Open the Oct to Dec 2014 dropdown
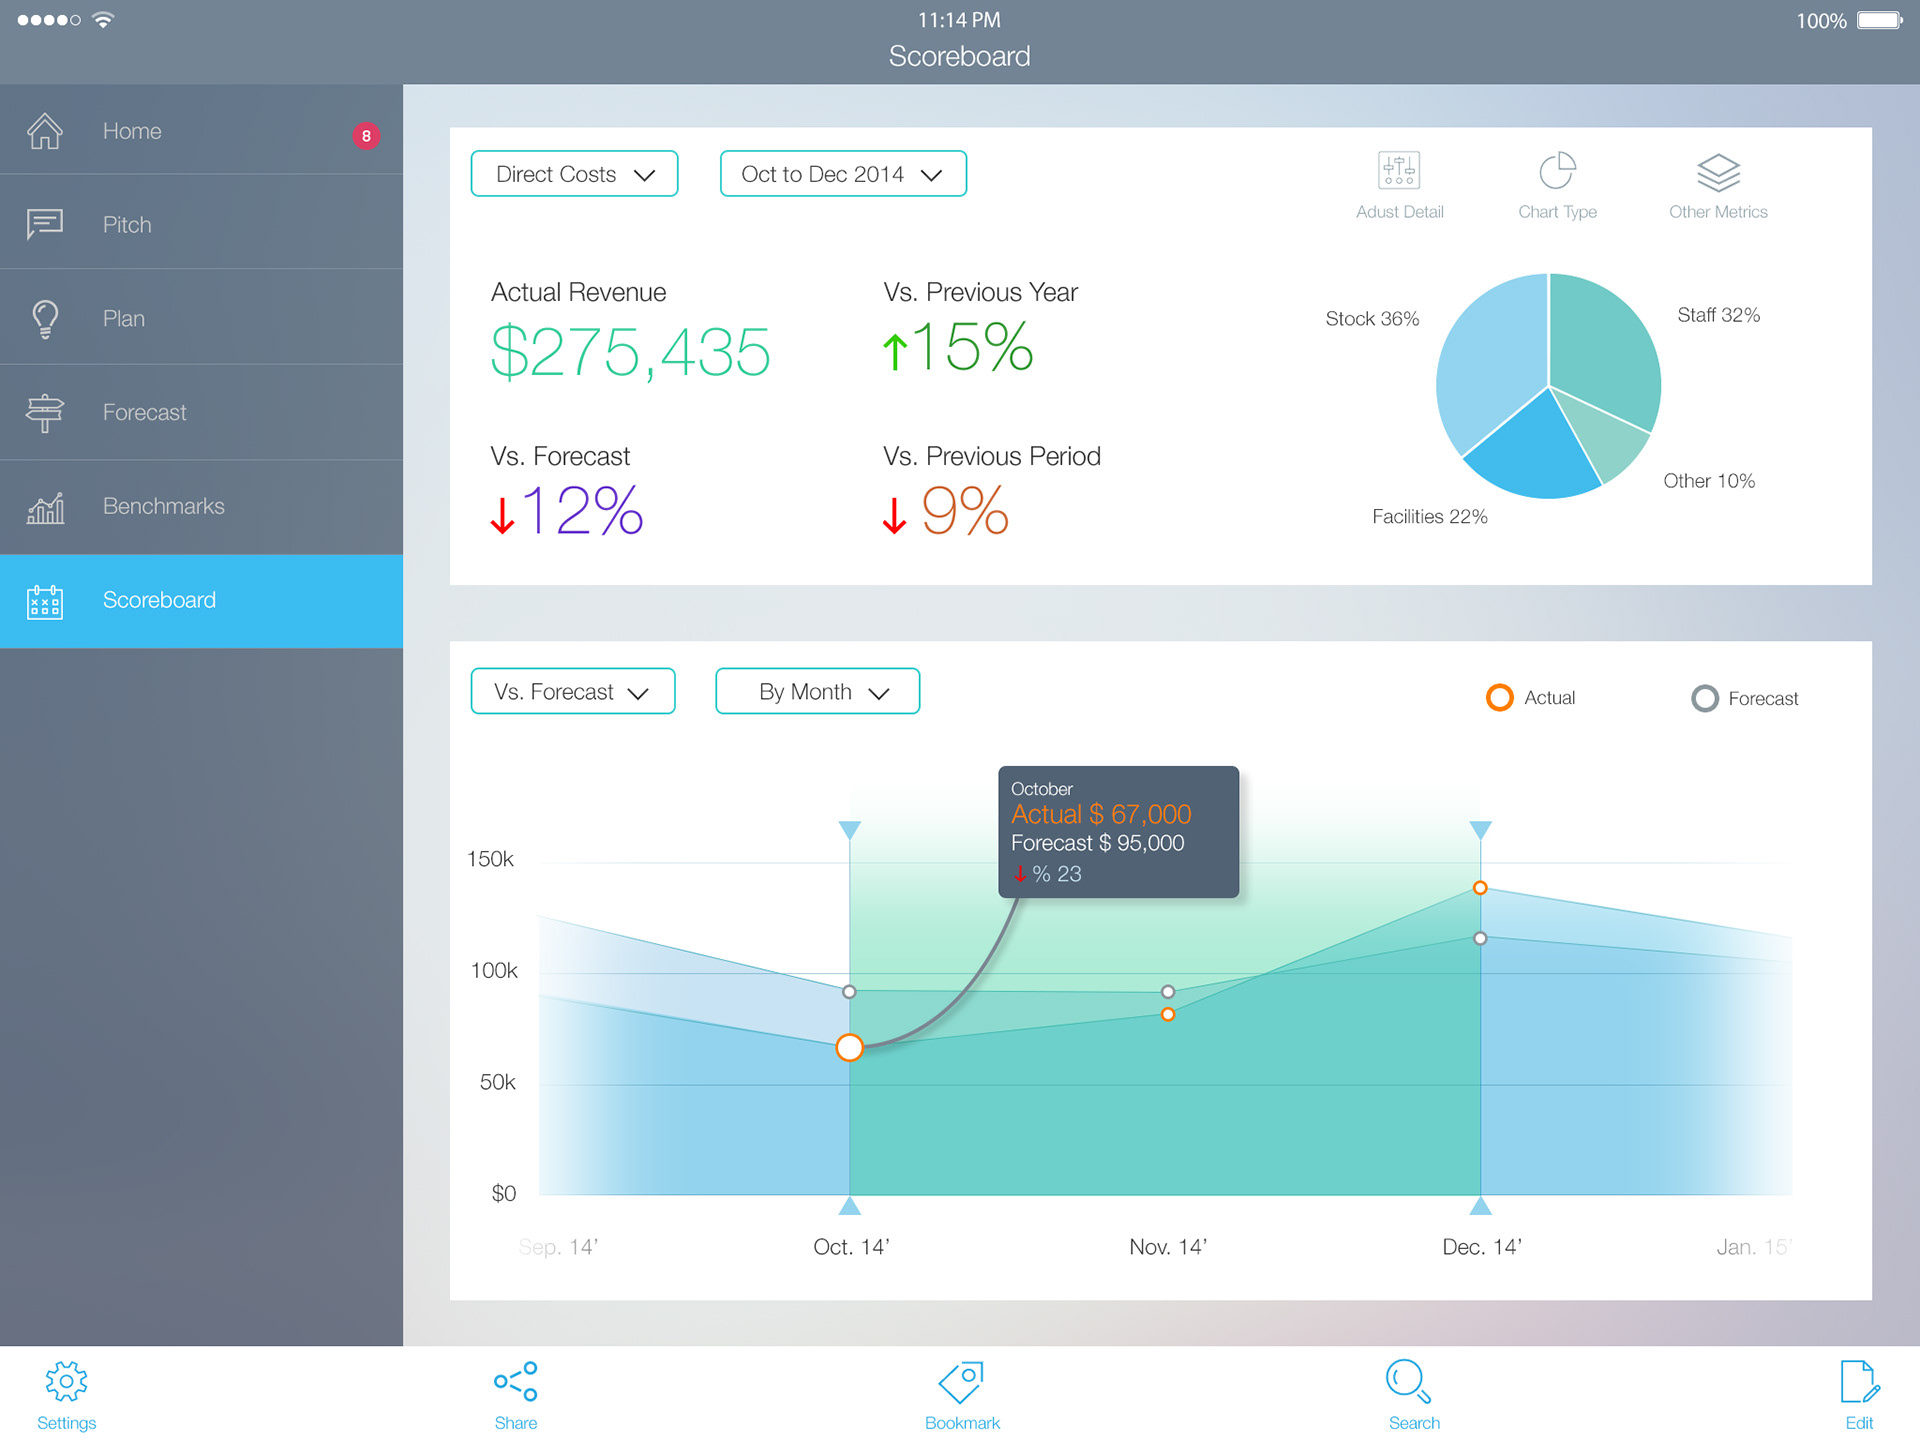Image resolution: width=1920 pixels, height=1440 pixels. [842, 174]
